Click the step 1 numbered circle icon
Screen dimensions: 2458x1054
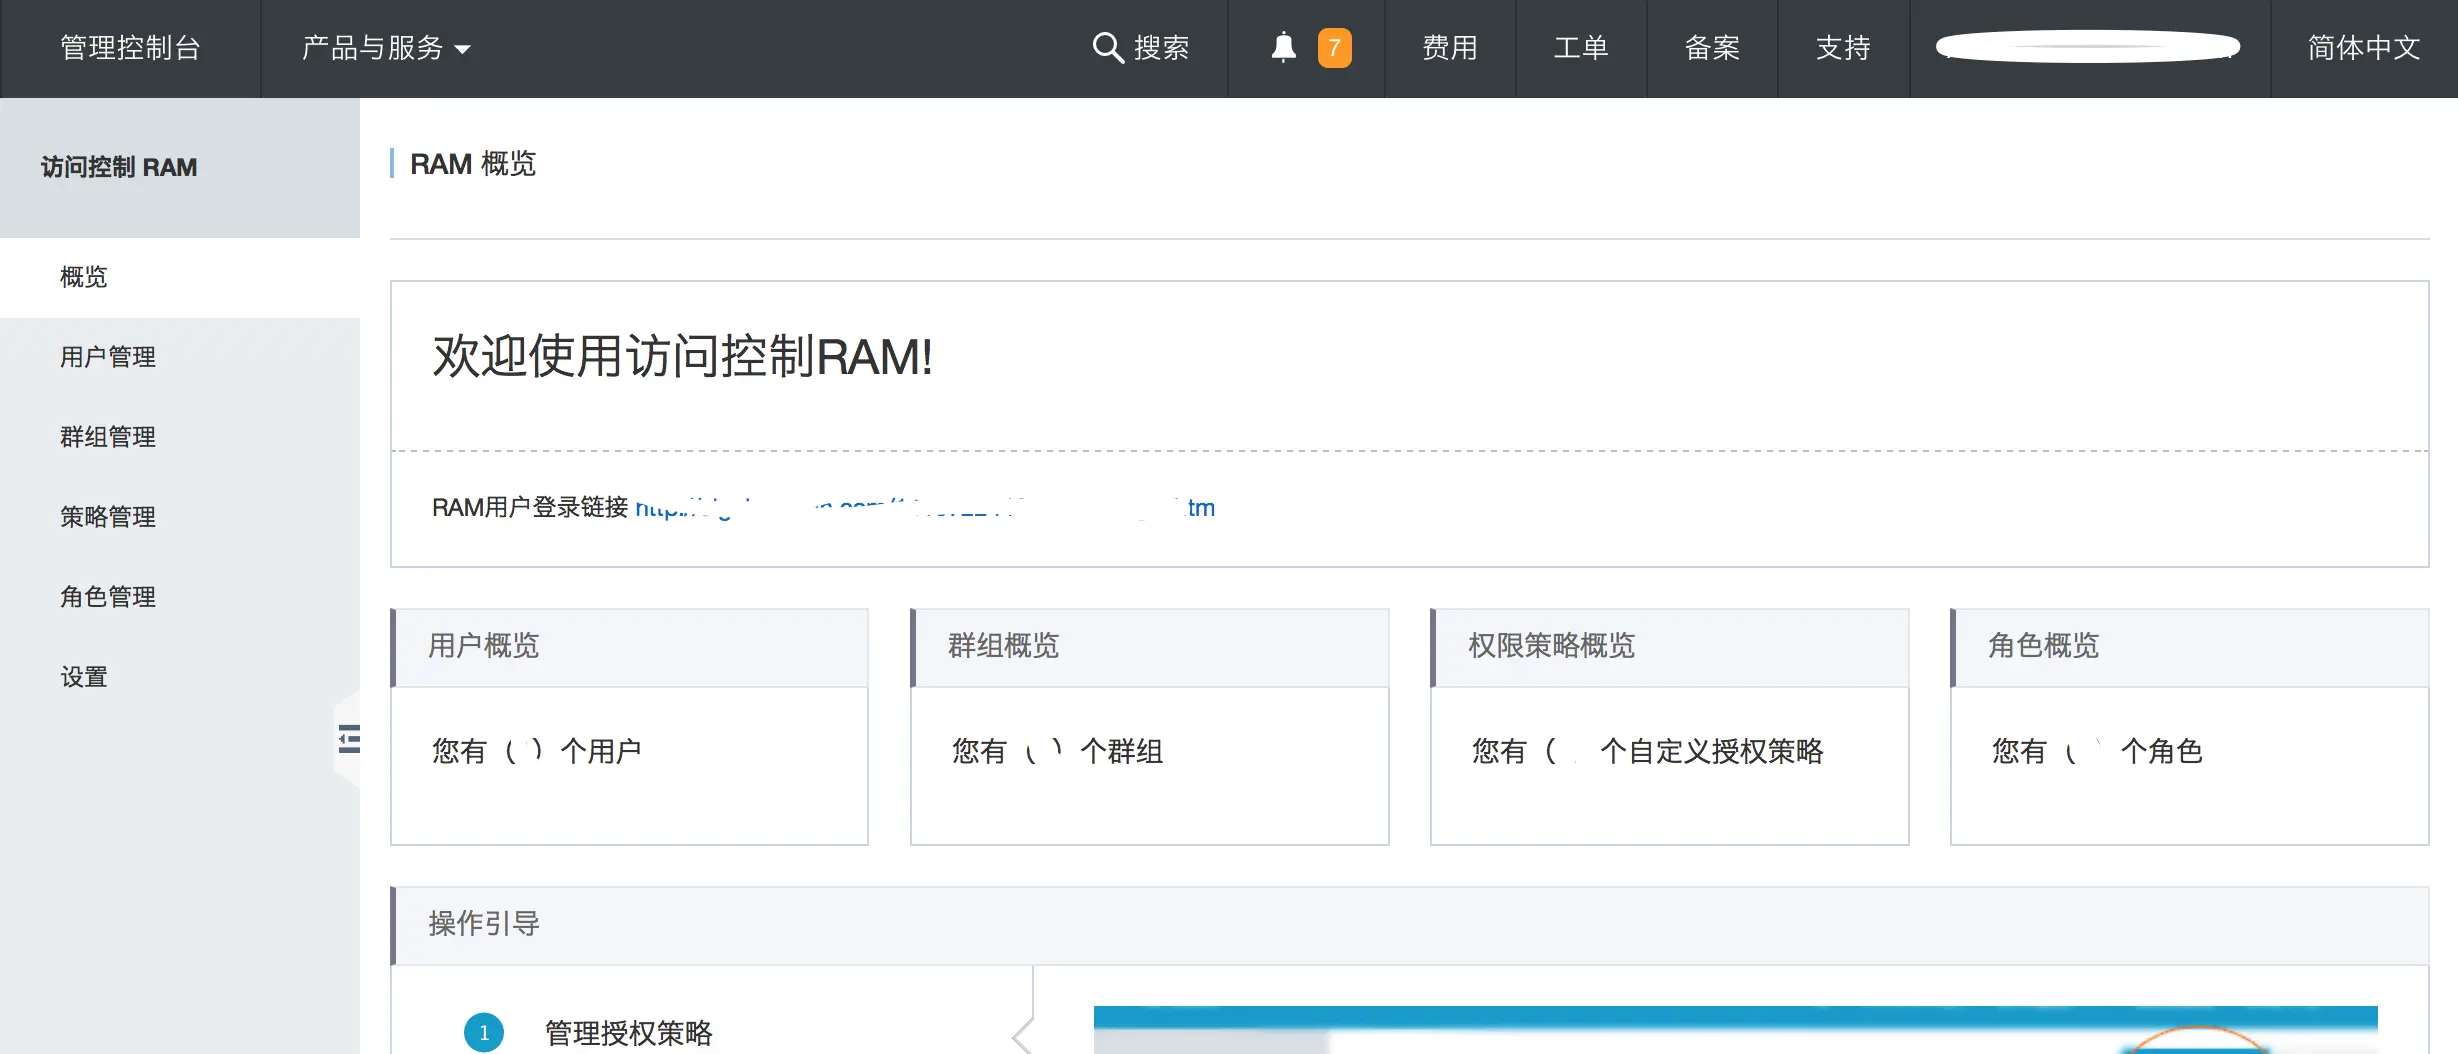click(x=484, y=1034)
